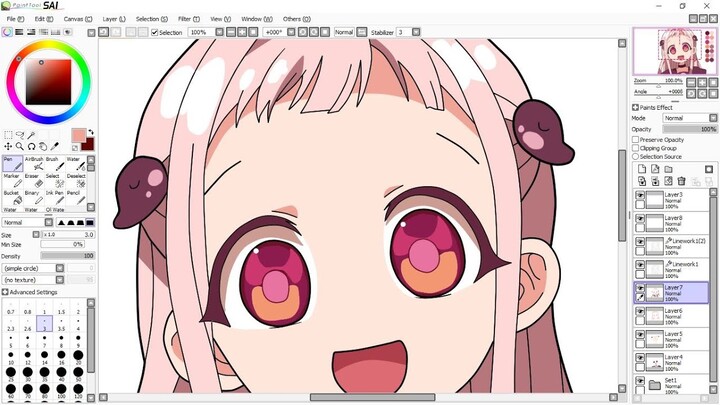Open the Stabilizer value dropdown
Viewport: 720px width, 405px height.
click(x=416, y=32)
